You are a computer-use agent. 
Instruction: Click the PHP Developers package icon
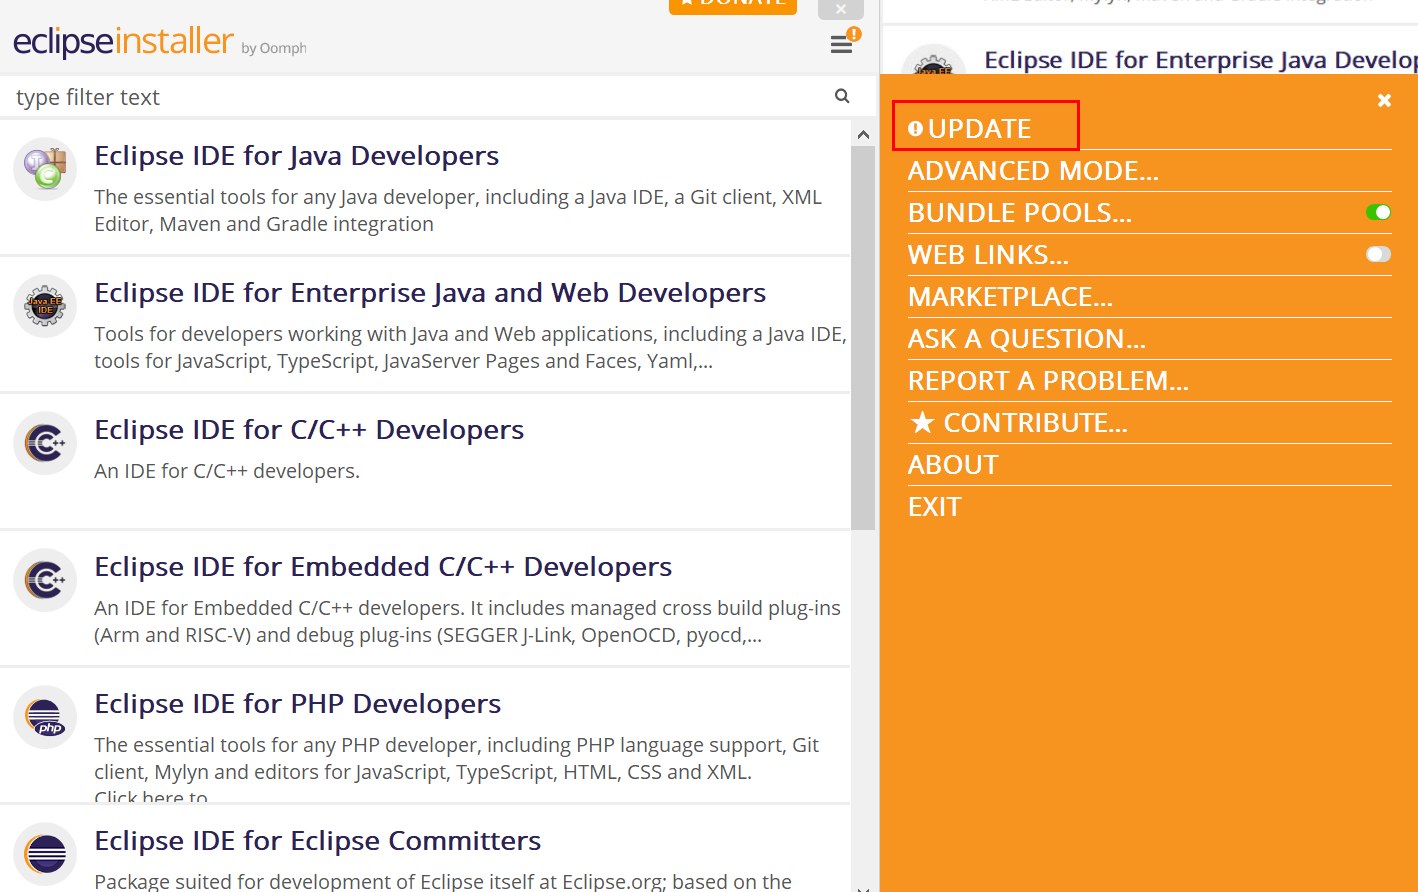tap(45, 716)
